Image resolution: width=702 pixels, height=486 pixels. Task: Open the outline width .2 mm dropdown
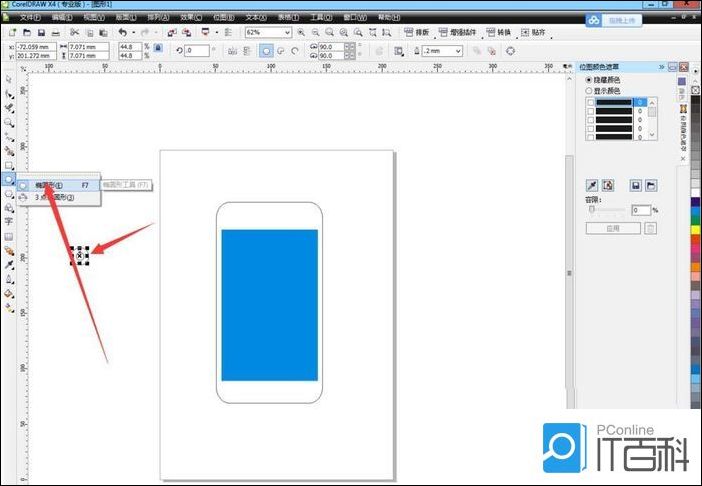click(459, 50)
